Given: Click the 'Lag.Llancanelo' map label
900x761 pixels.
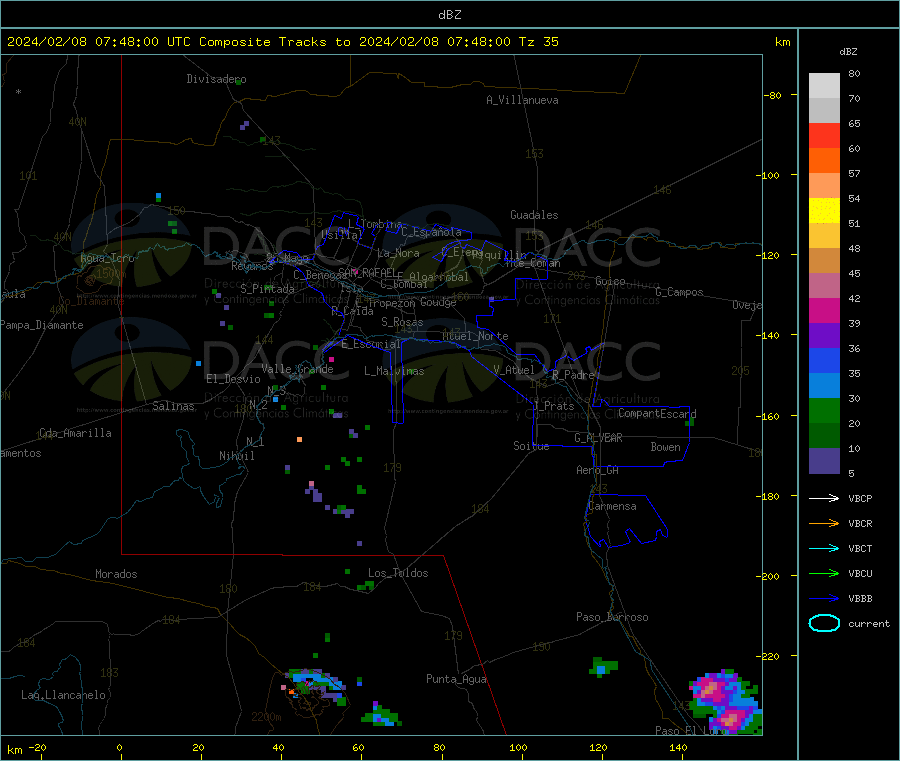Looking at the screenshot, I should 63,695.
